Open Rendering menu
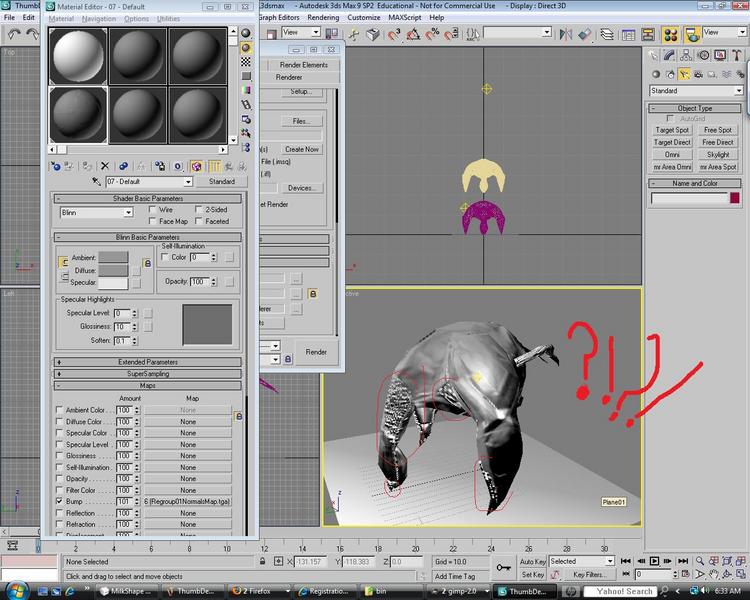 (x=323, y=17)
